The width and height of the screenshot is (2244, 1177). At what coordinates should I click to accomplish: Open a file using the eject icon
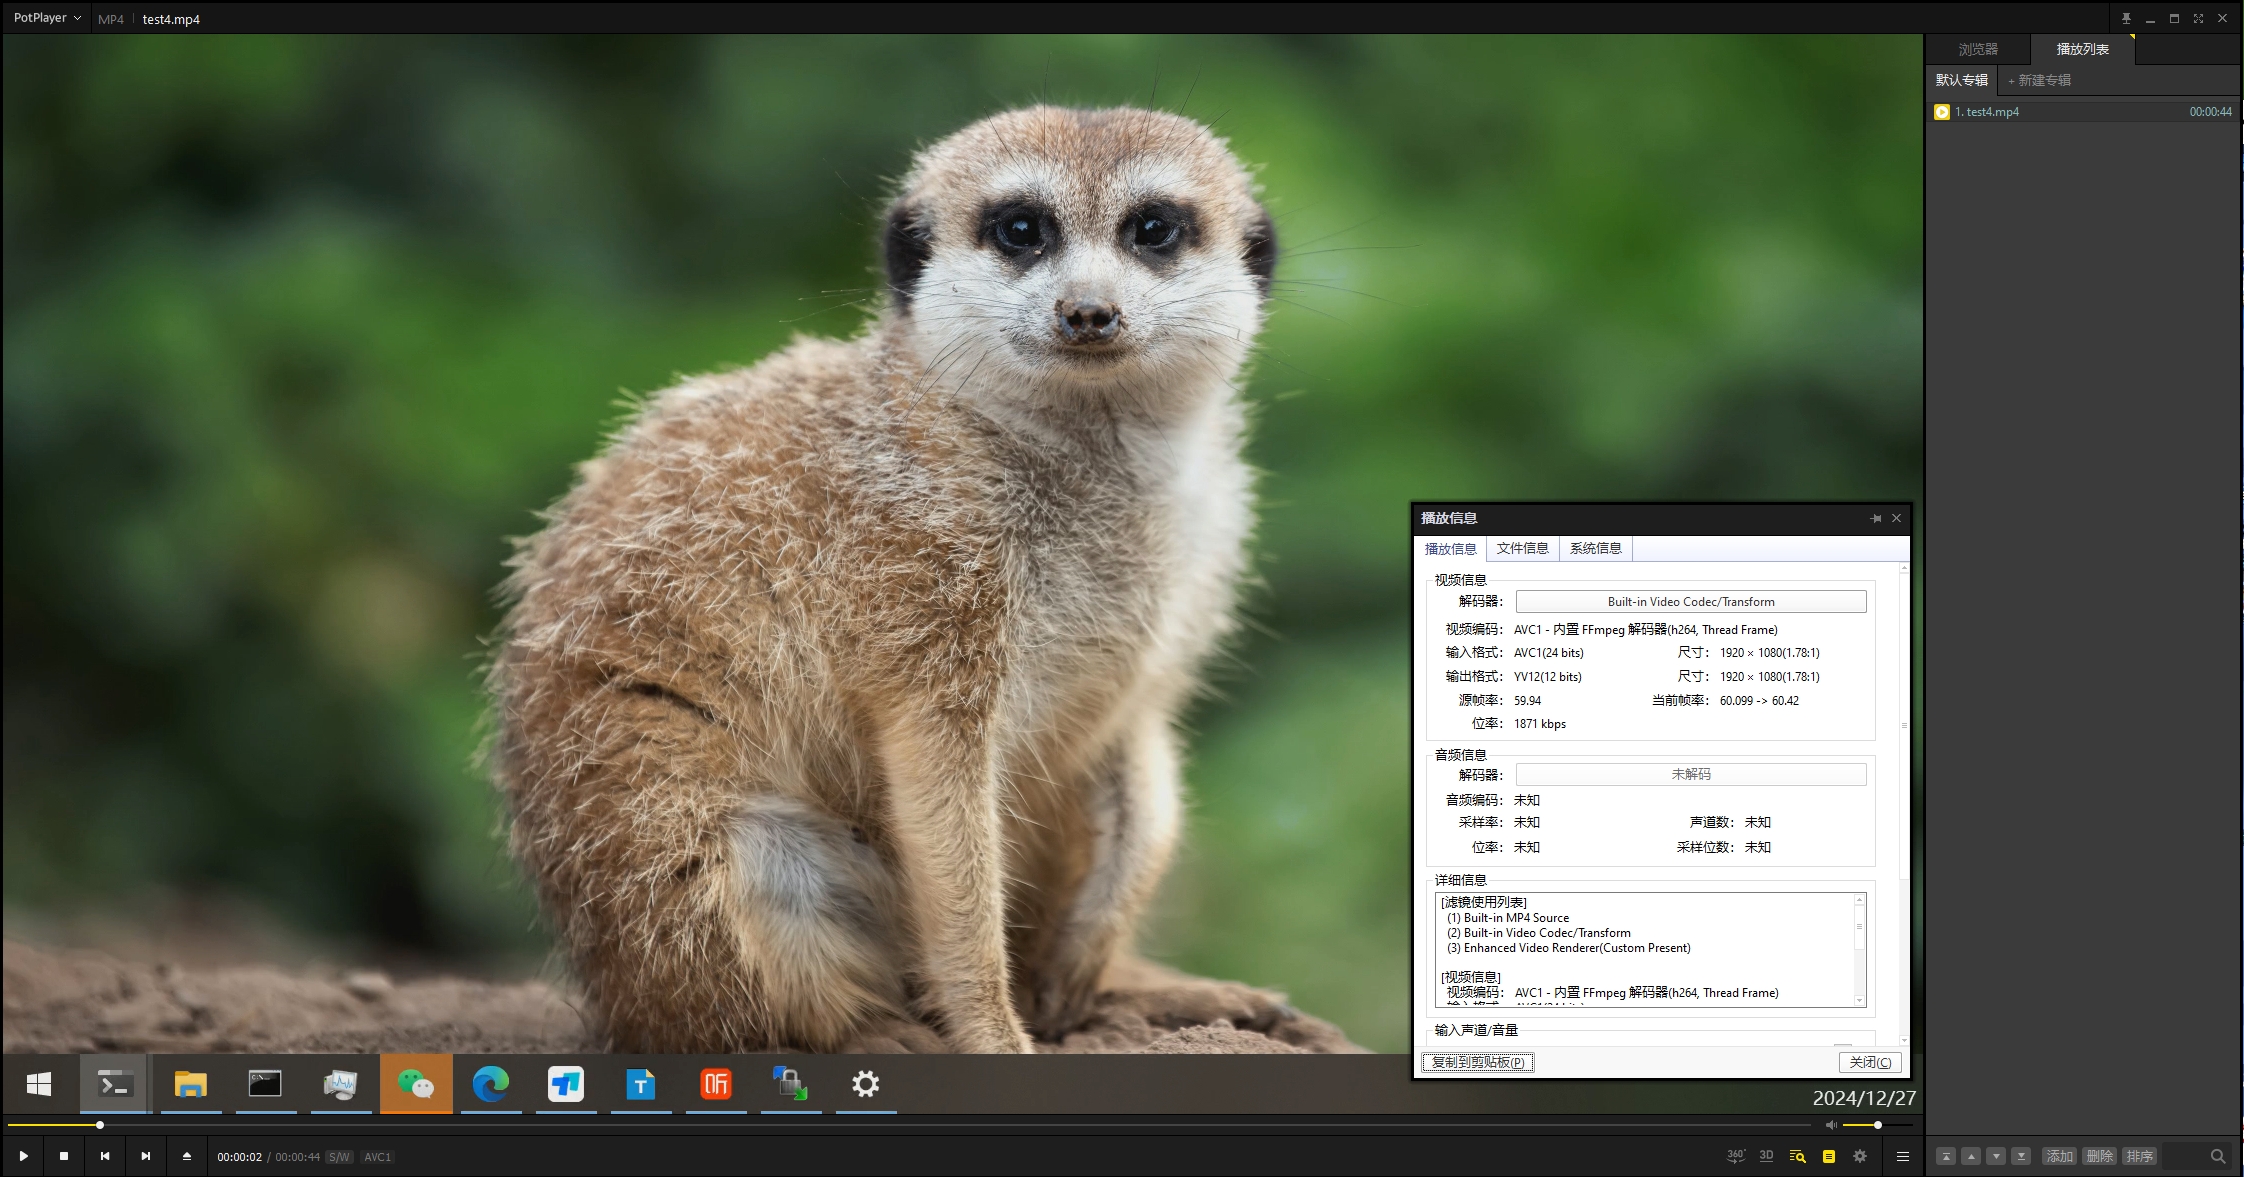187,1156
